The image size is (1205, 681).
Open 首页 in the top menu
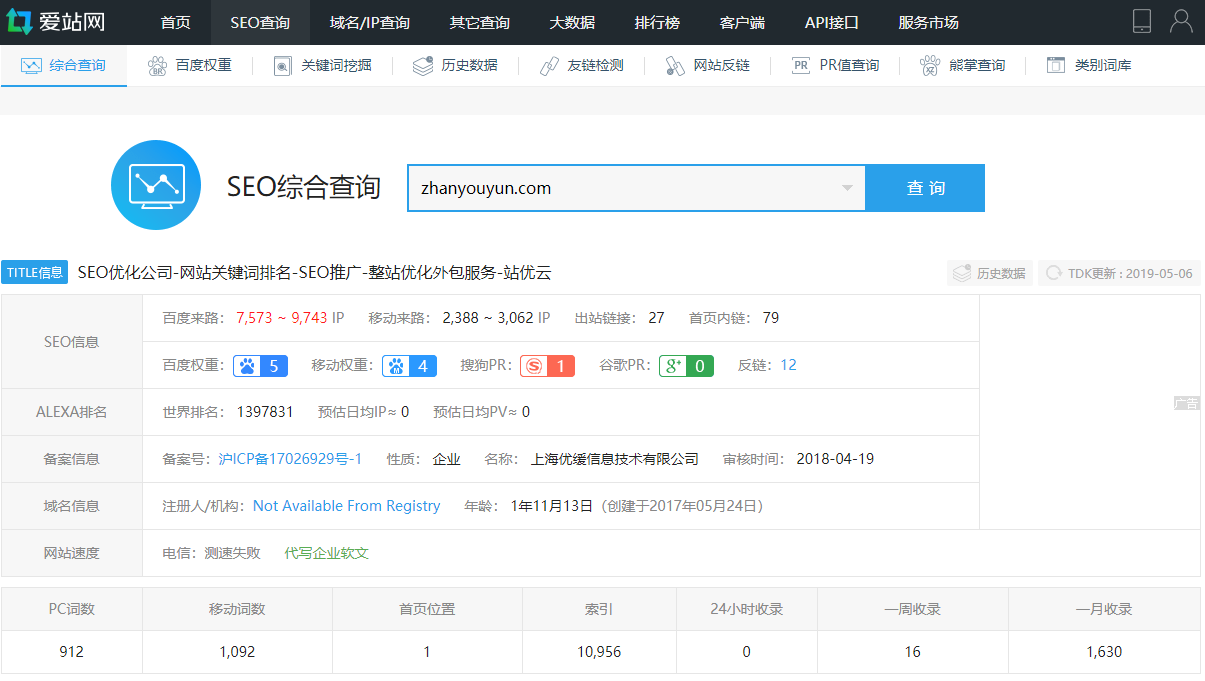pos(175,22)
